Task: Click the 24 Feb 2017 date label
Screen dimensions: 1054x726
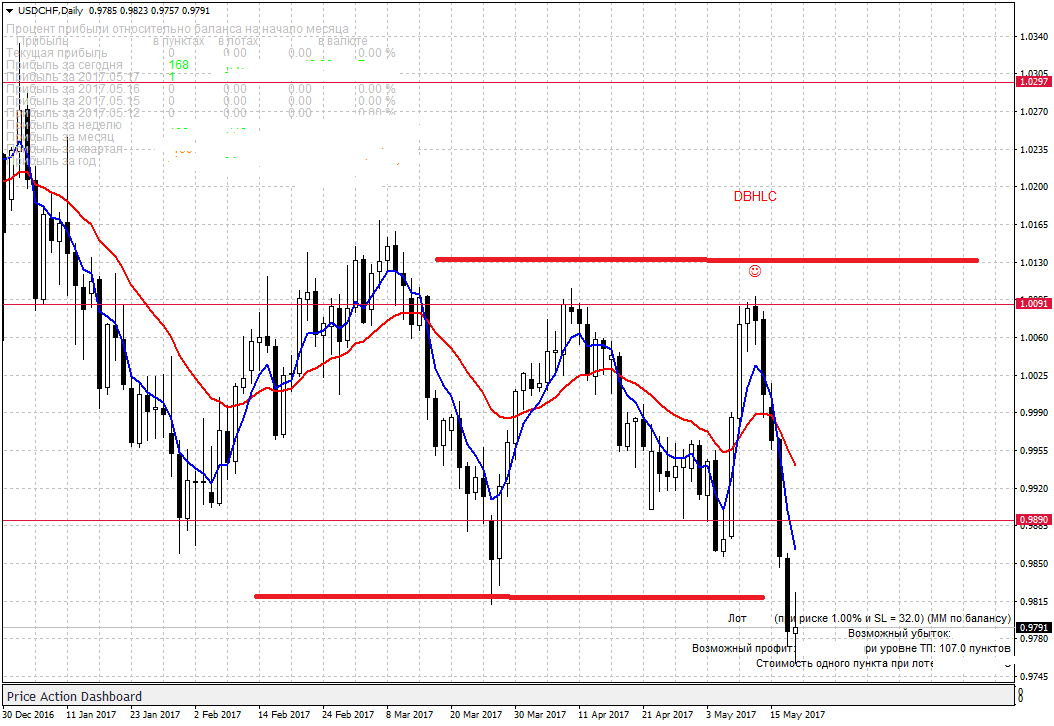Action: tap(348, 715)
